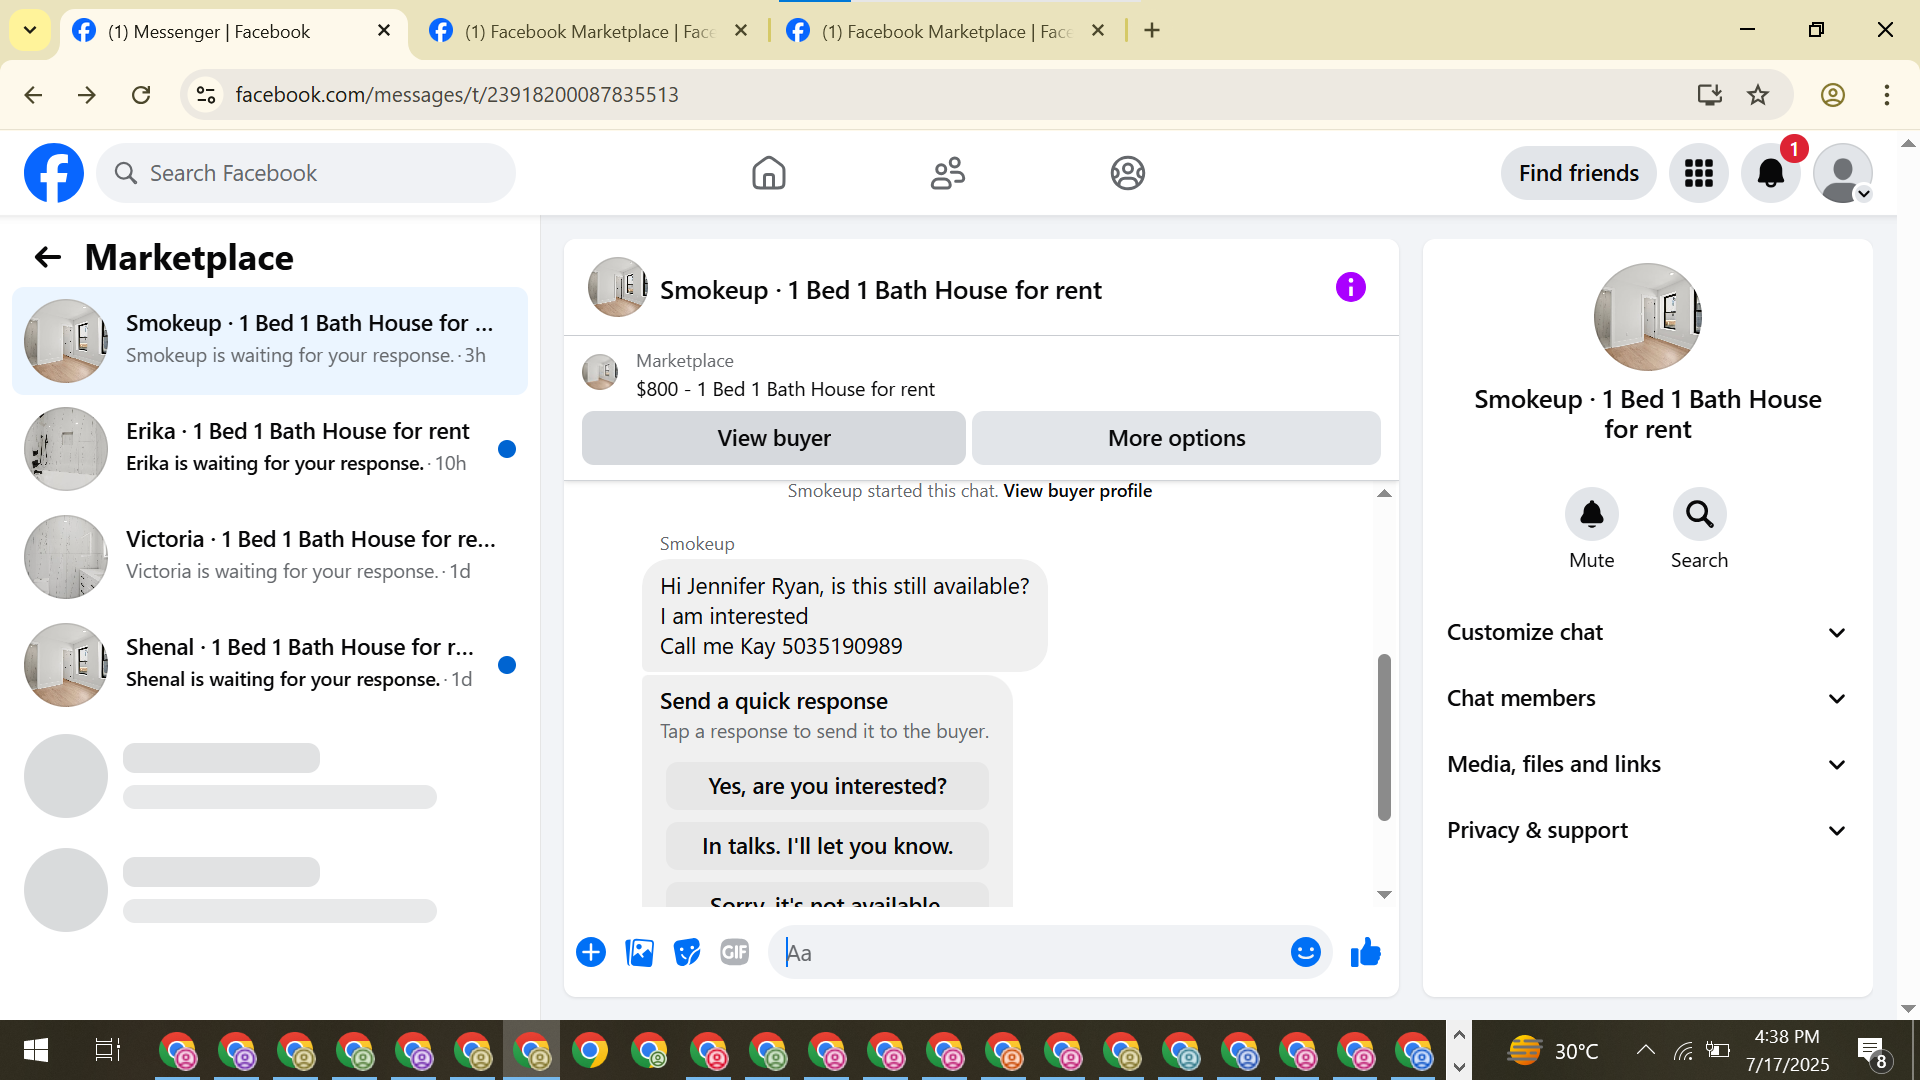Open more actions with blue plus icon
The height and width of the screenshot is (1080, 1920).
[591, 953]
